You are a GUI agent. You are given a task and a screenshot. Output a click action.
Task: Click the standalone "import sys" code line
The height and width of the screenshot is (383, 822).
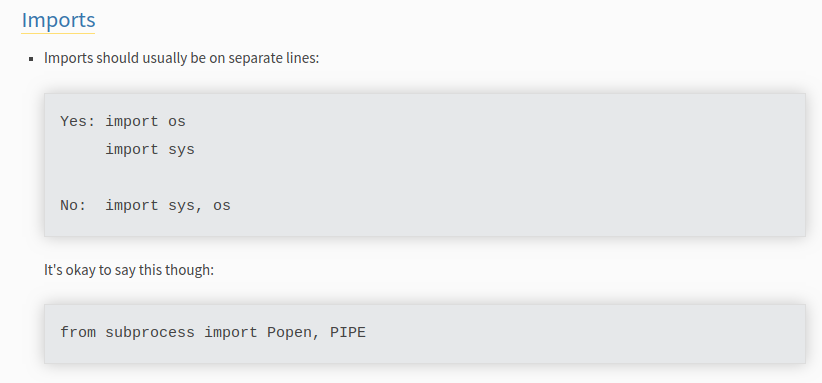point(150,150)
